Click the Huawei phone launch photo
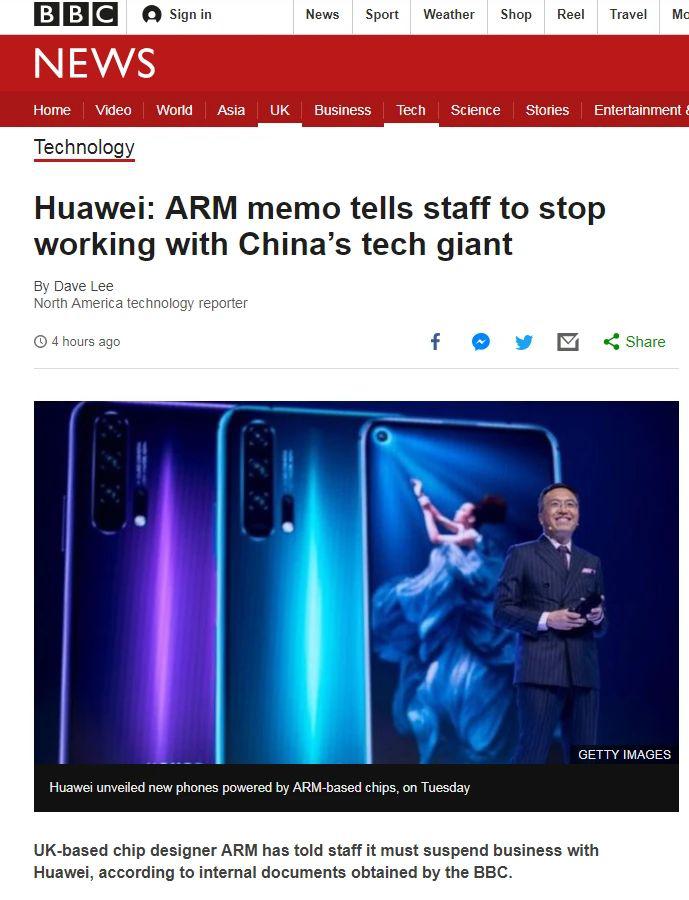Image resolution: width=689 pixels, height=900 pixels. click(356, 582)
